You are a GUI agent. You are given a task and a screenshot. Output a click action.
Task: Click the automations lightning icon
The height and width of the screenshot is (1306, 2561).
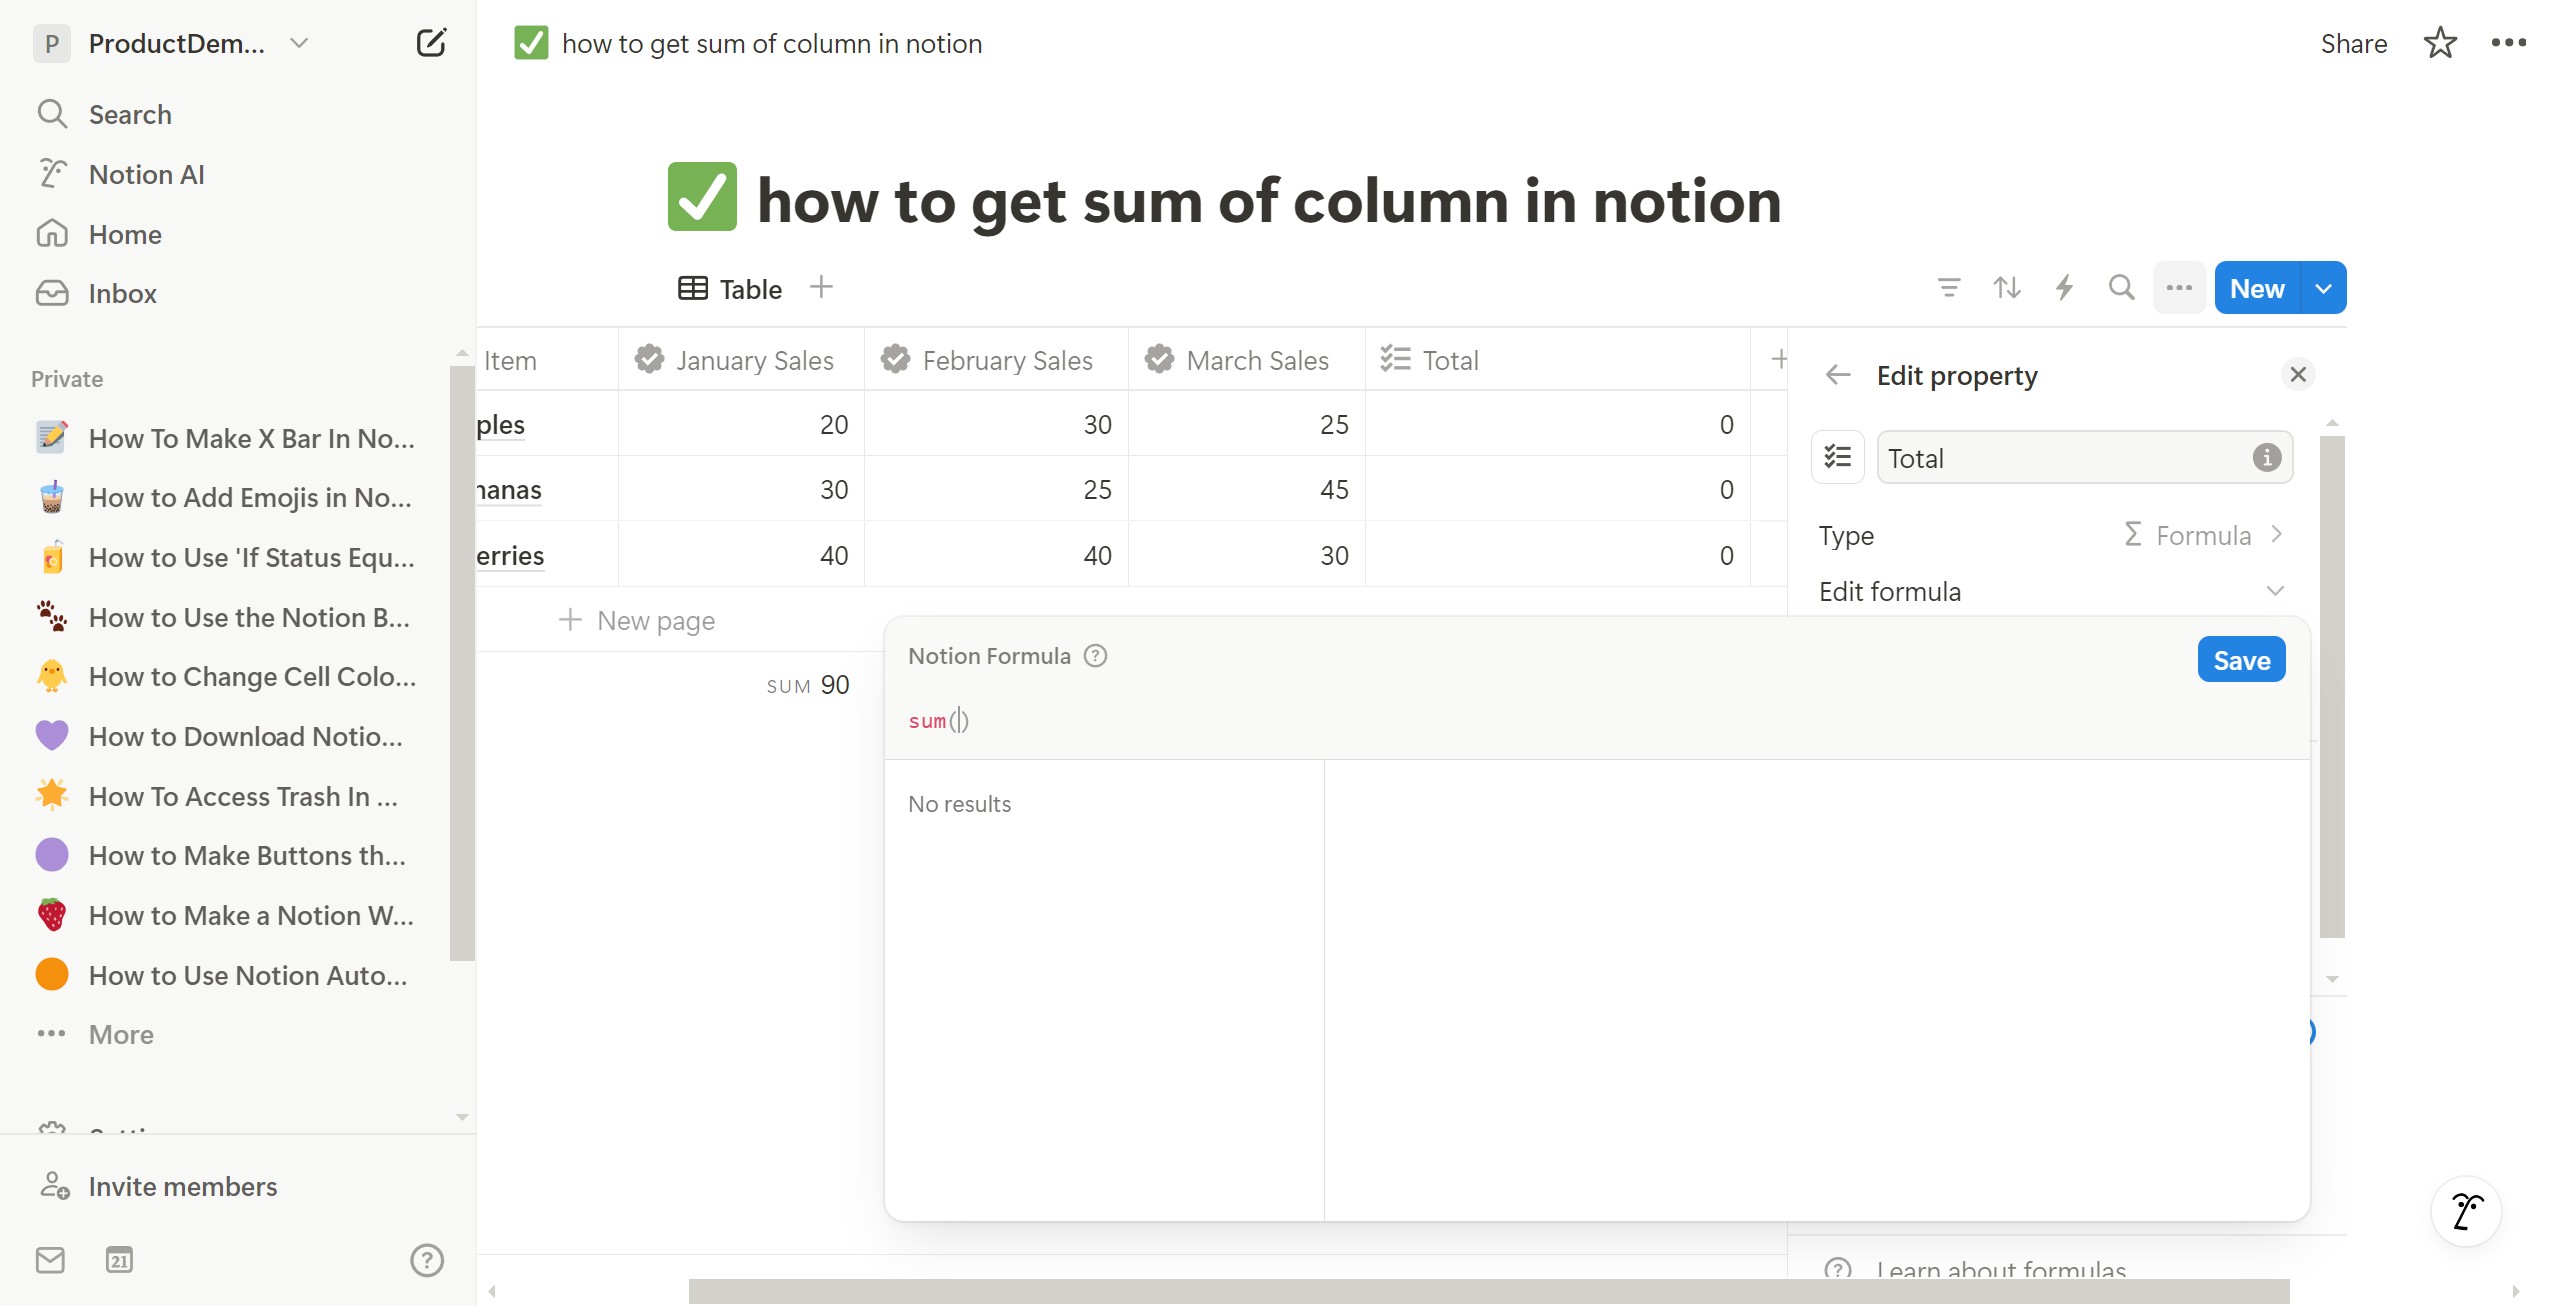2064,288
